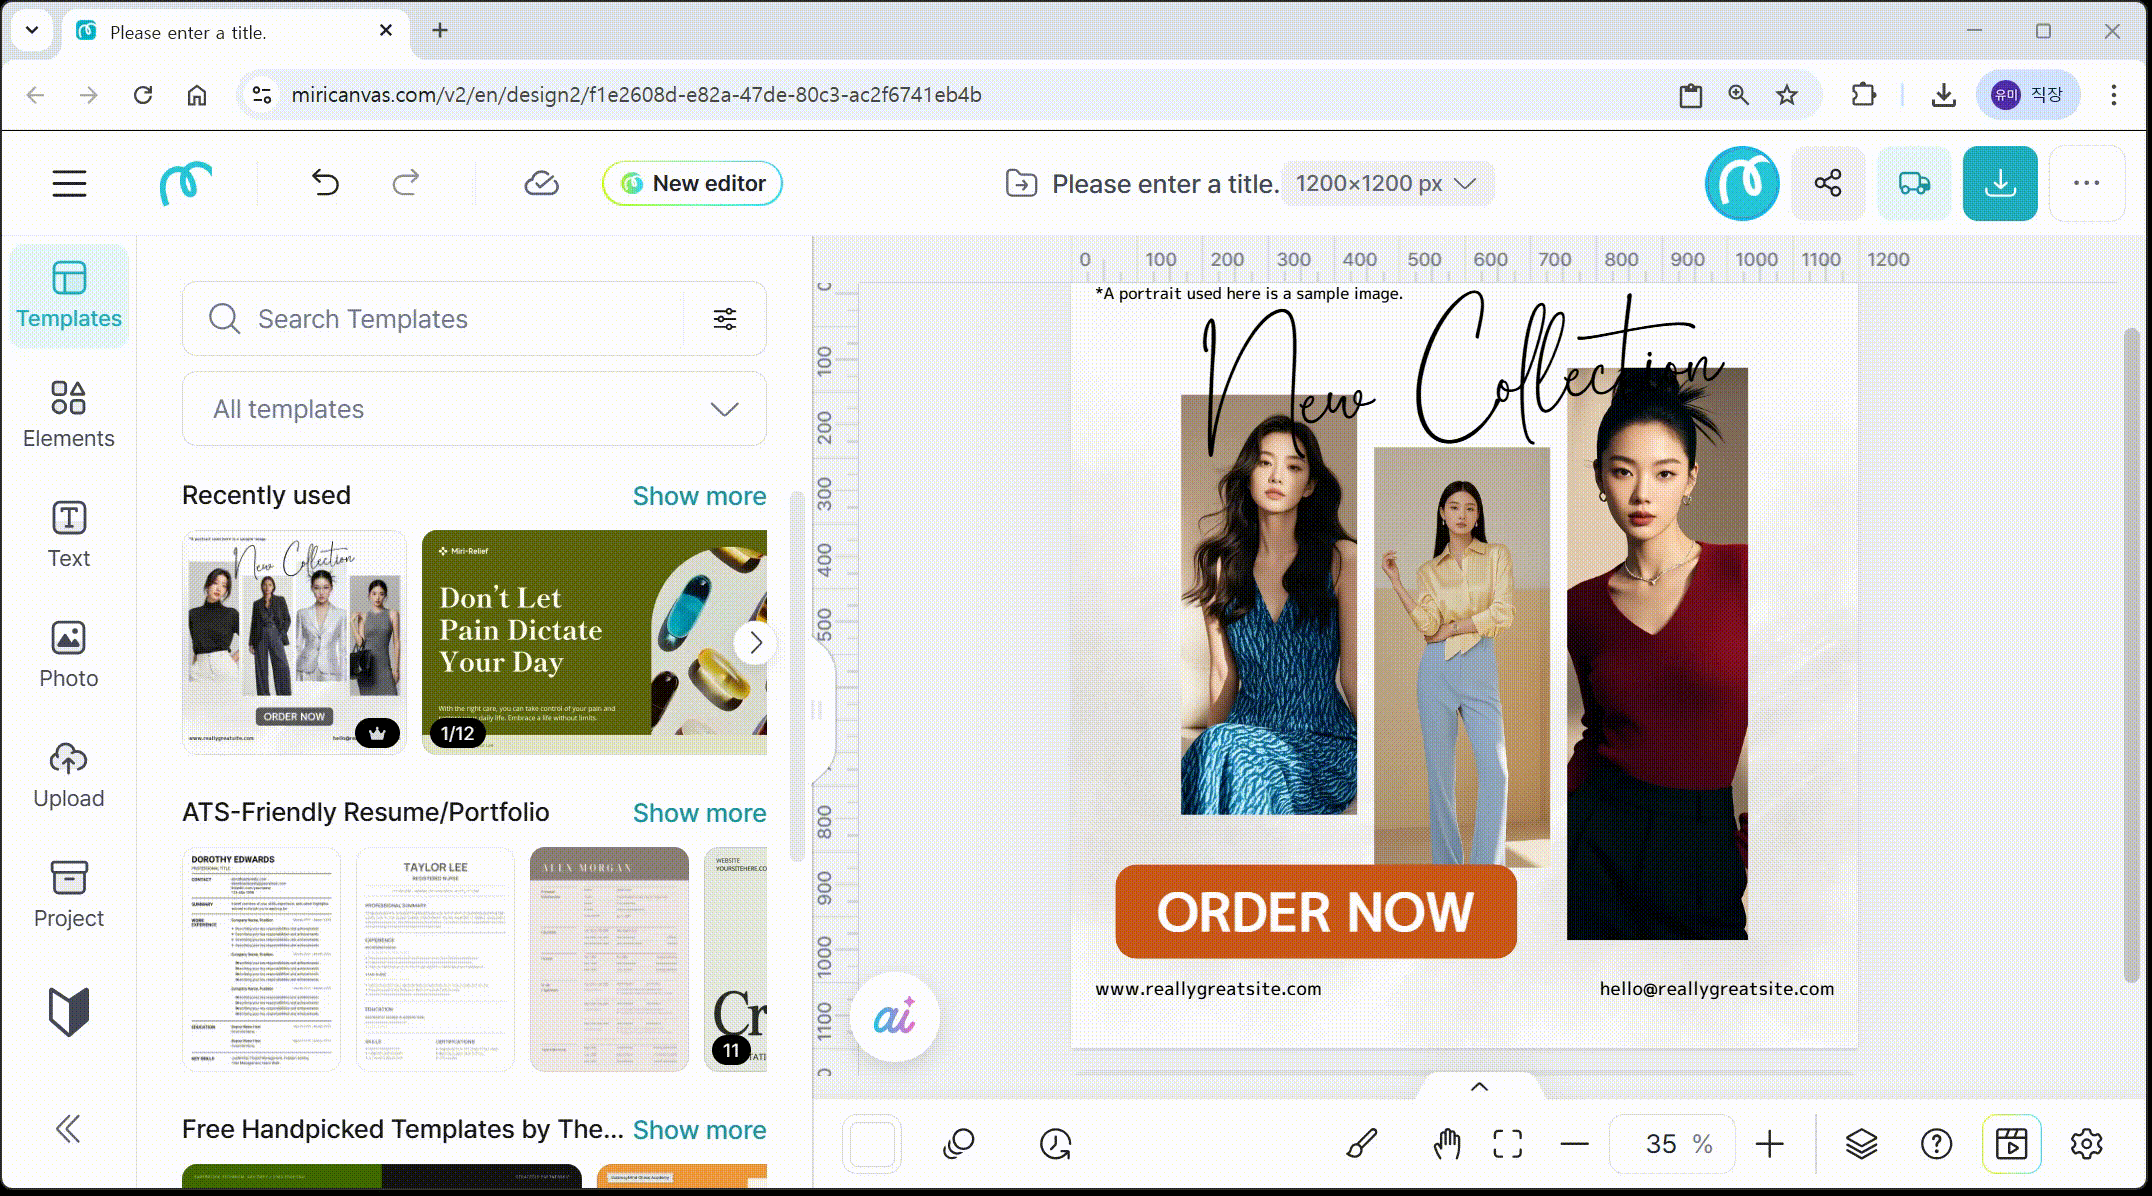This screenshot has height=1196, width=2152.
Task: Open the Elements sidebar panel
Action: click(x=68, y=414)
